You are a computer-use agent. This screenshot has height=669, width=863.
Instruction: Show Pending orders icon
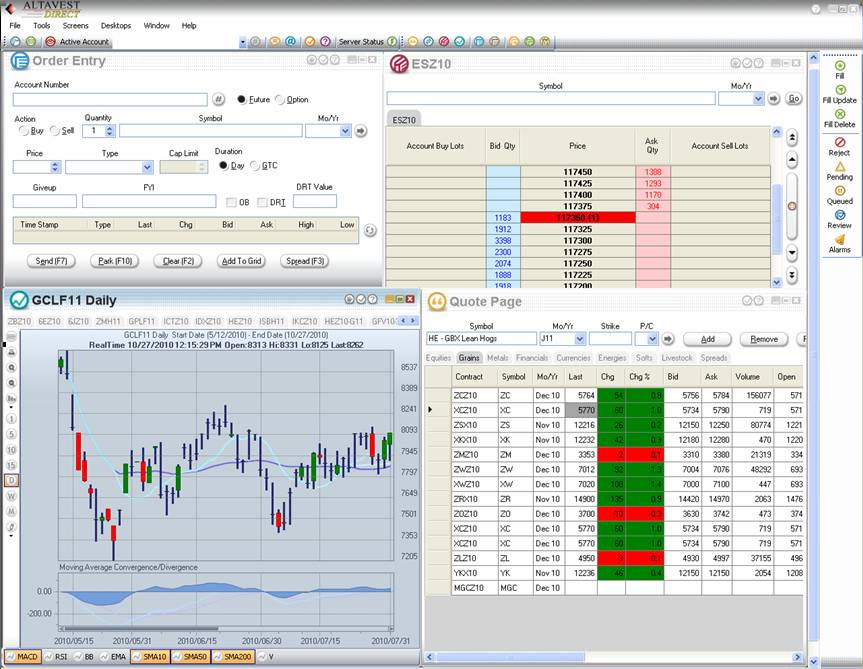(840, 167)
